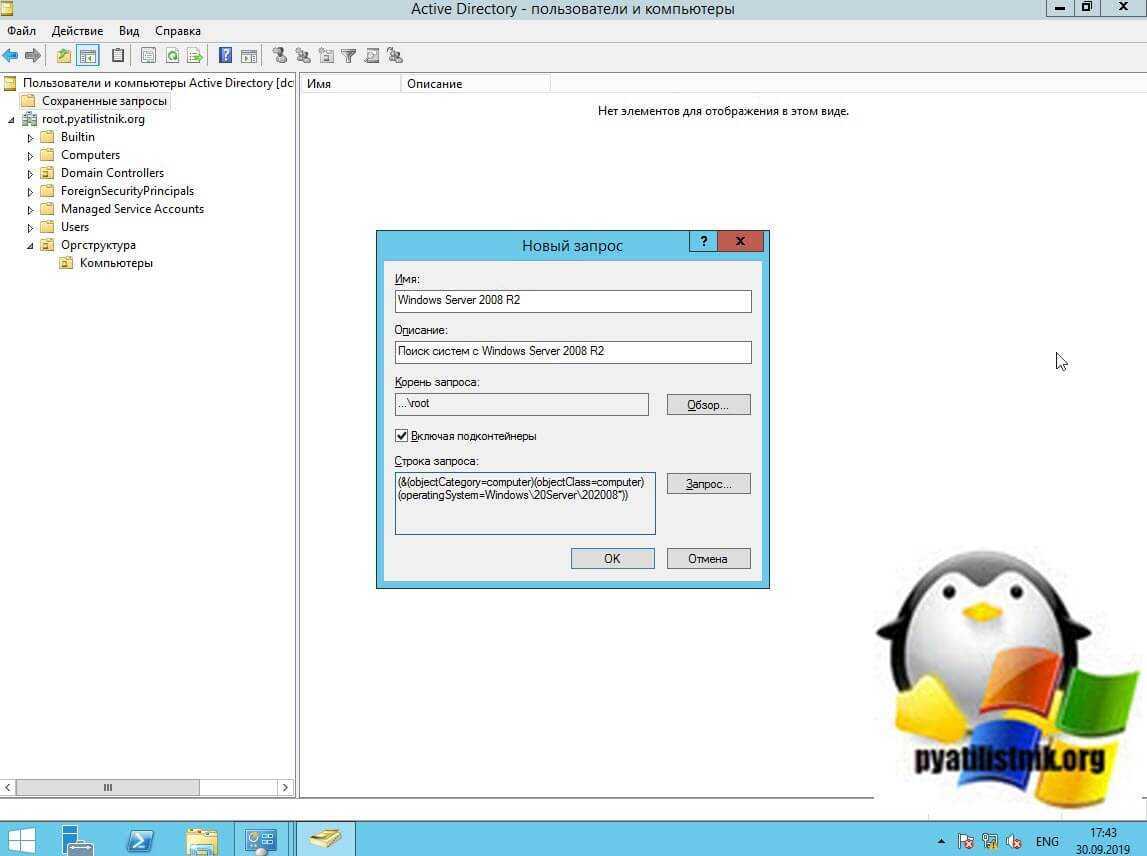
Task: Open the Справка menu
Action: click(178, 31)
